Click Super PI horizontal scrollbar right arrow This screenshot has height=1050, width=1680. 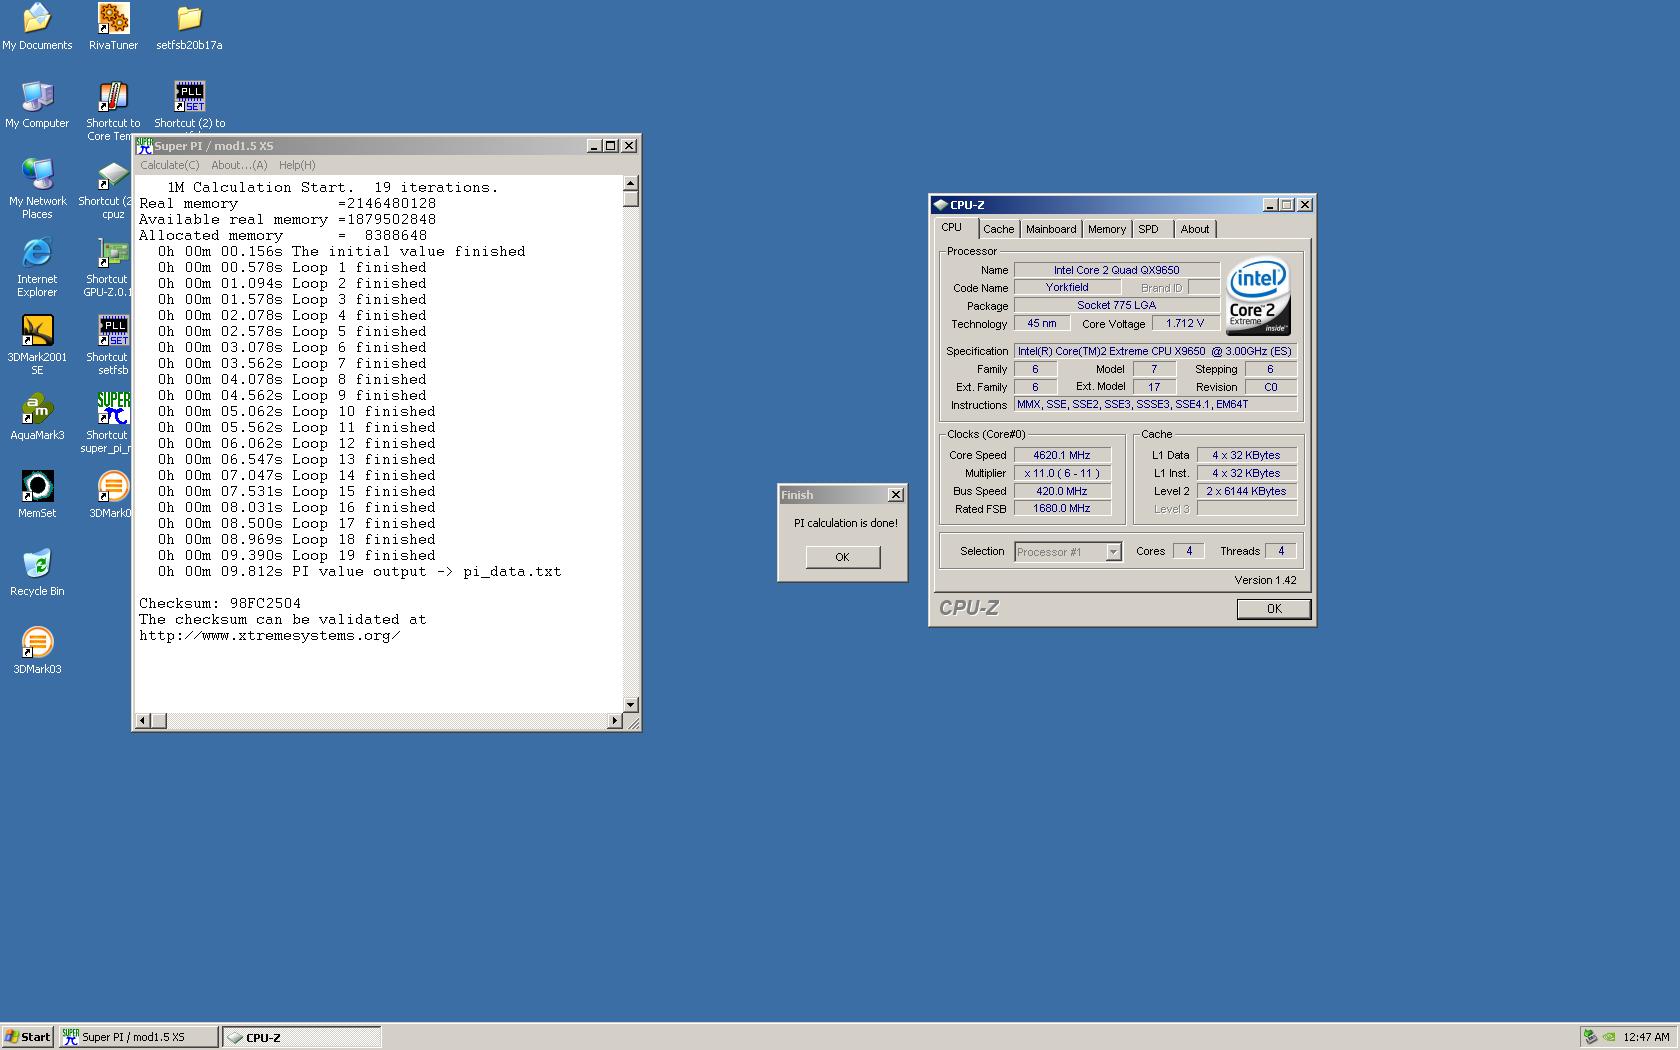point(614,721)
